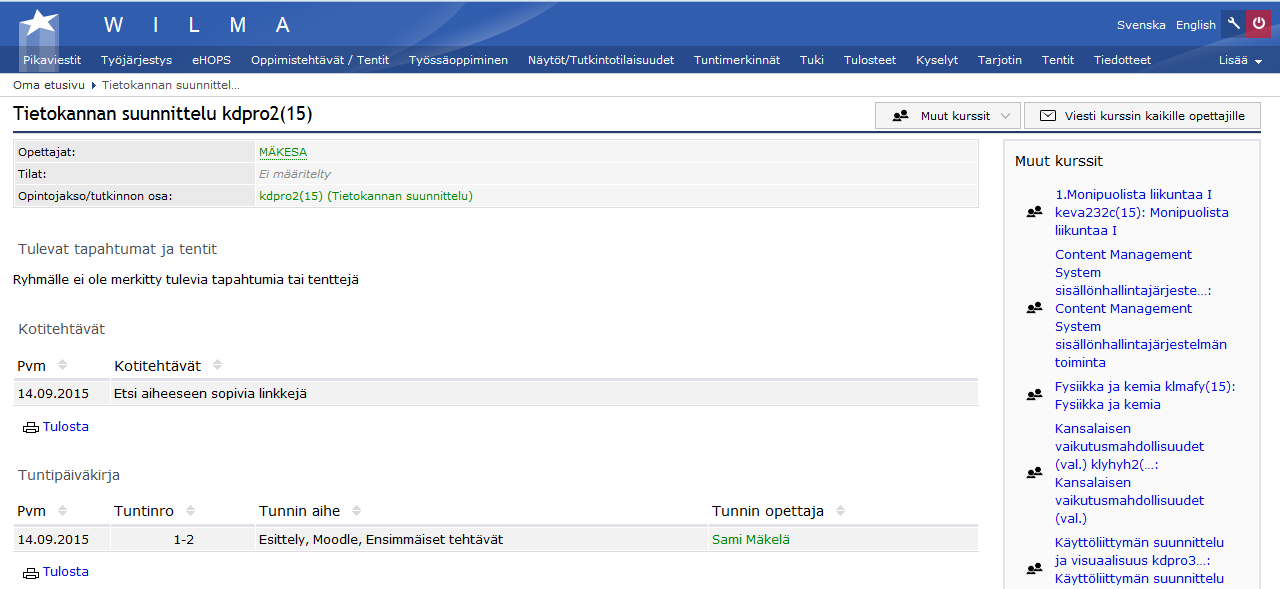Click the red power logout icon

pyautogui.click(x=1259, y=24)
